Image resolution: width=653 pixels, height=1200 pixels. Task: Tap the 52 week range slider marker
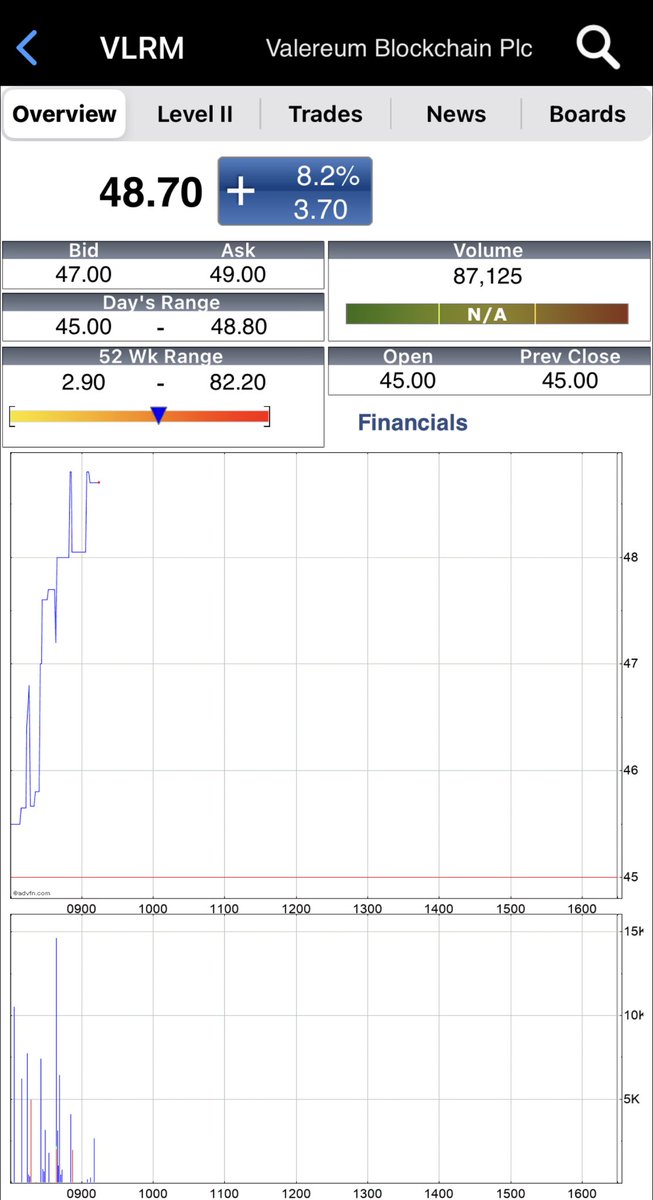(x=158, y=415)
